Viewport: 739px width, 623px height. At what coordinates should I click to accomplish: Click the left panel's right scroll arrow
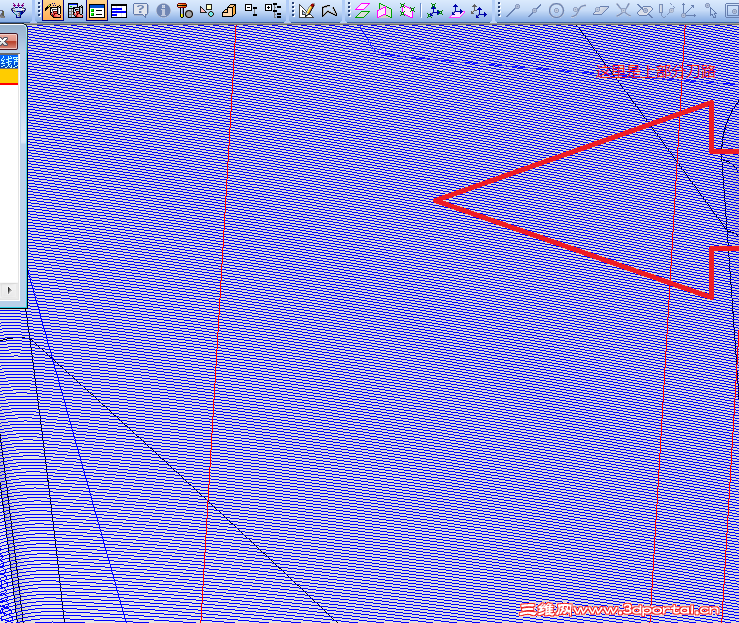[x=9, y=290]
